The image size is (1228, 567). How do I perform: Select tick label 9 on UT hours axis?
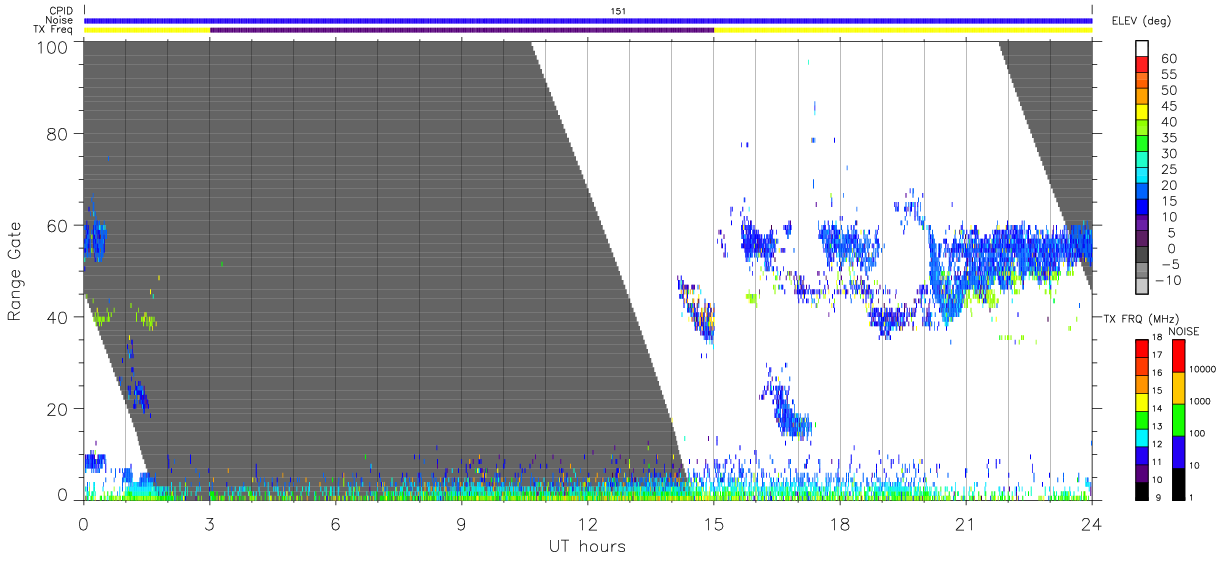tap(461, 523)
